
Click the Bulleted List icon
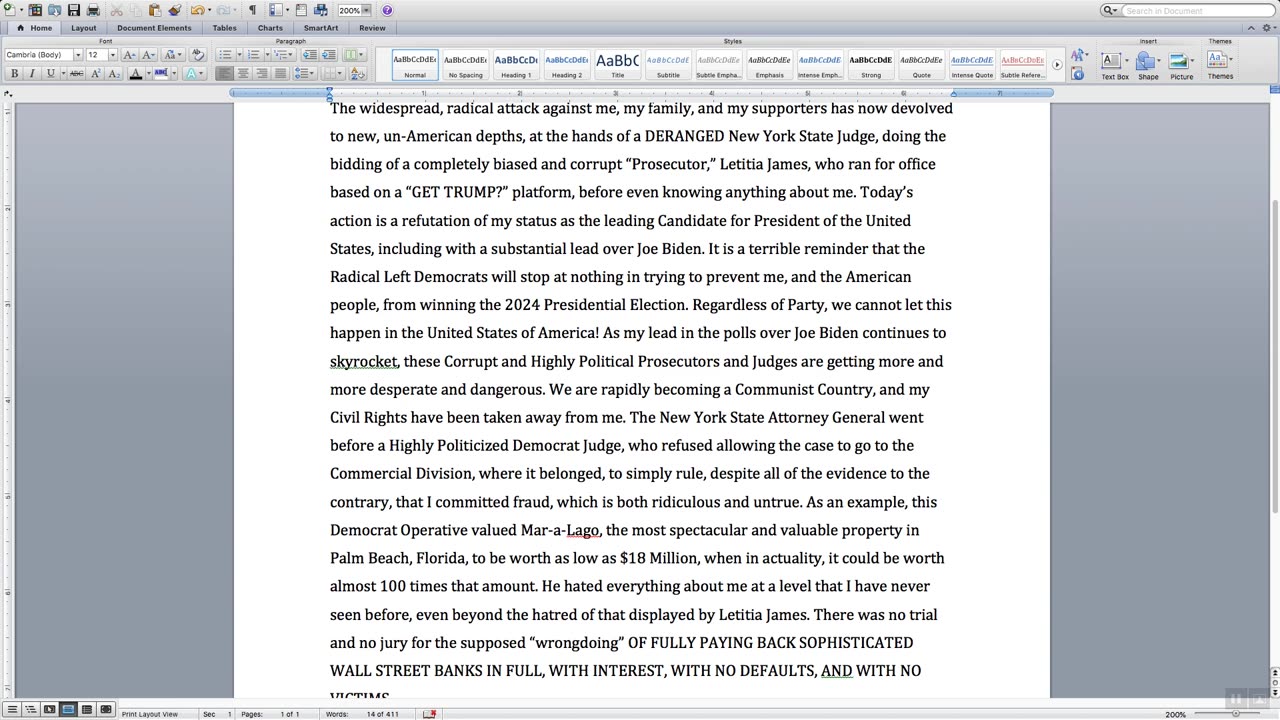[225, 55]
